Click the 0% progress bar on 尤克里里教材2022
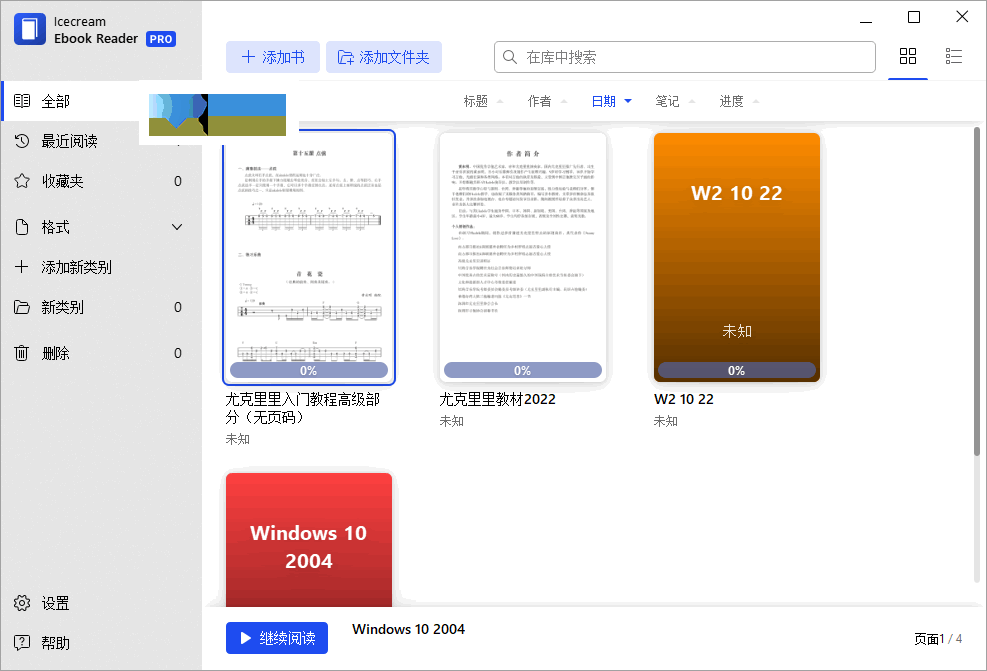The width and height of the screenshot is (987, 671). point(522,371)
